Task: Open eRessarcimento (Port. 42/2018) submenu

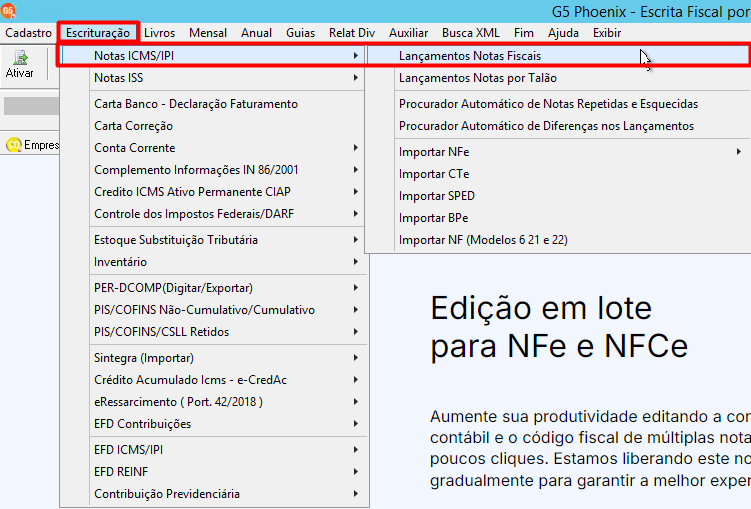Action: (x=213, y=402)
